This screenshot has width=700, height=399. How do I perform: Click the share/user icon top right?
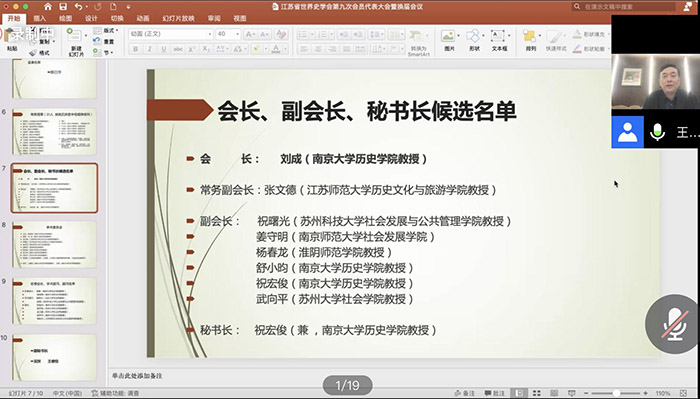tap(688, 6)
